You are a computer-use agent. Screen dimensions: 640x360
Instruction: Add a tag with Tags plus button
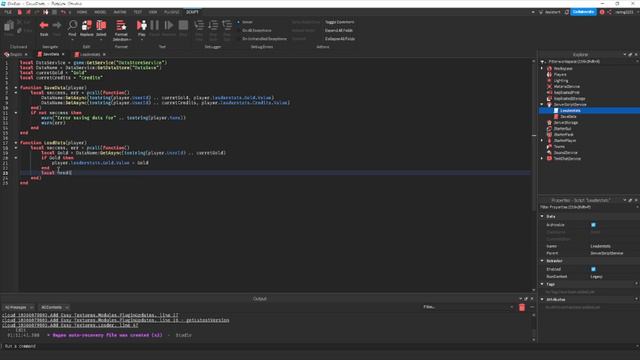click(636, 284)
